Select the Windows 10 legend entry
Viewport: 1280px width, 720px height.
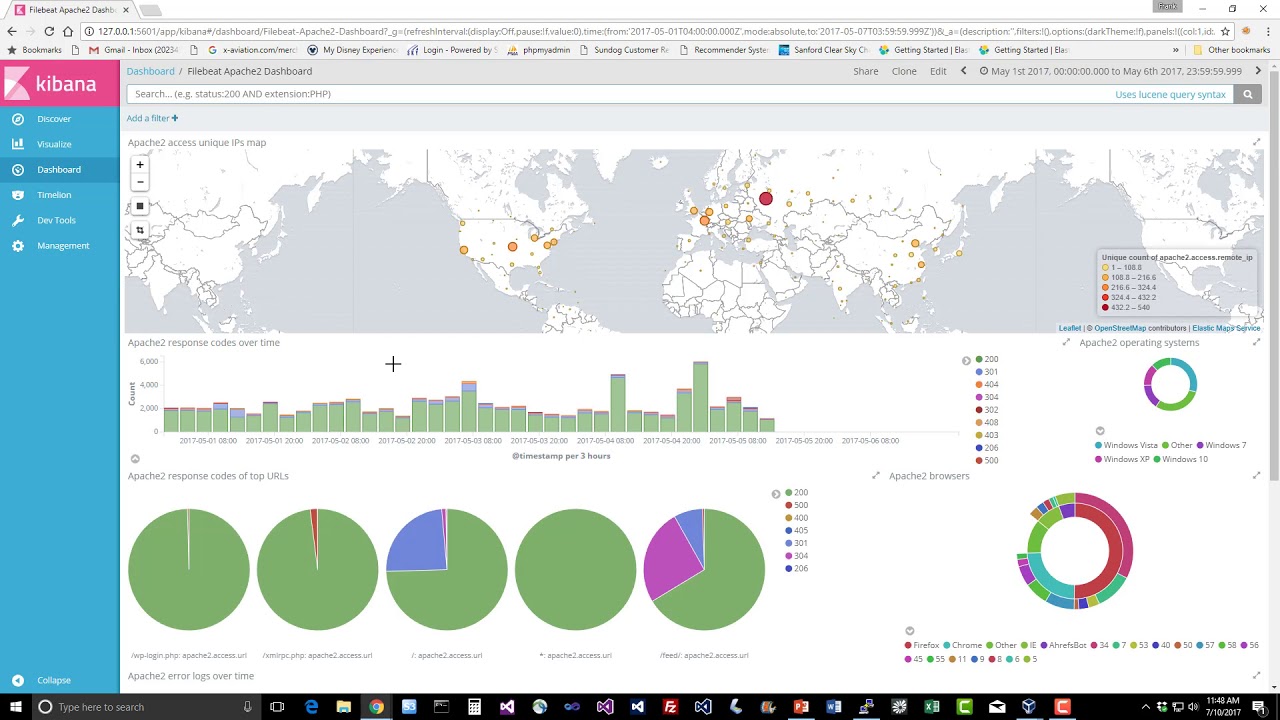pyautogui.click(x=1180, y=459)
